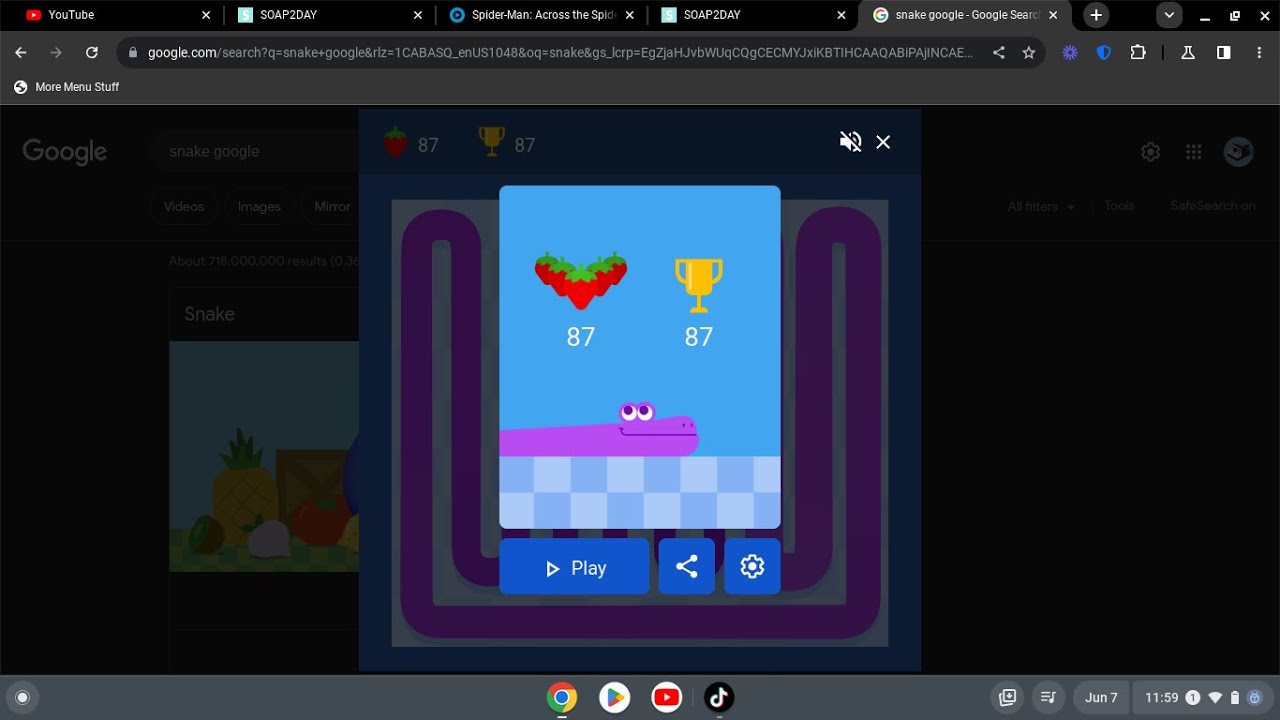Close the Spider-Man tab
The image size is (1280, 720).
point(630,15)
